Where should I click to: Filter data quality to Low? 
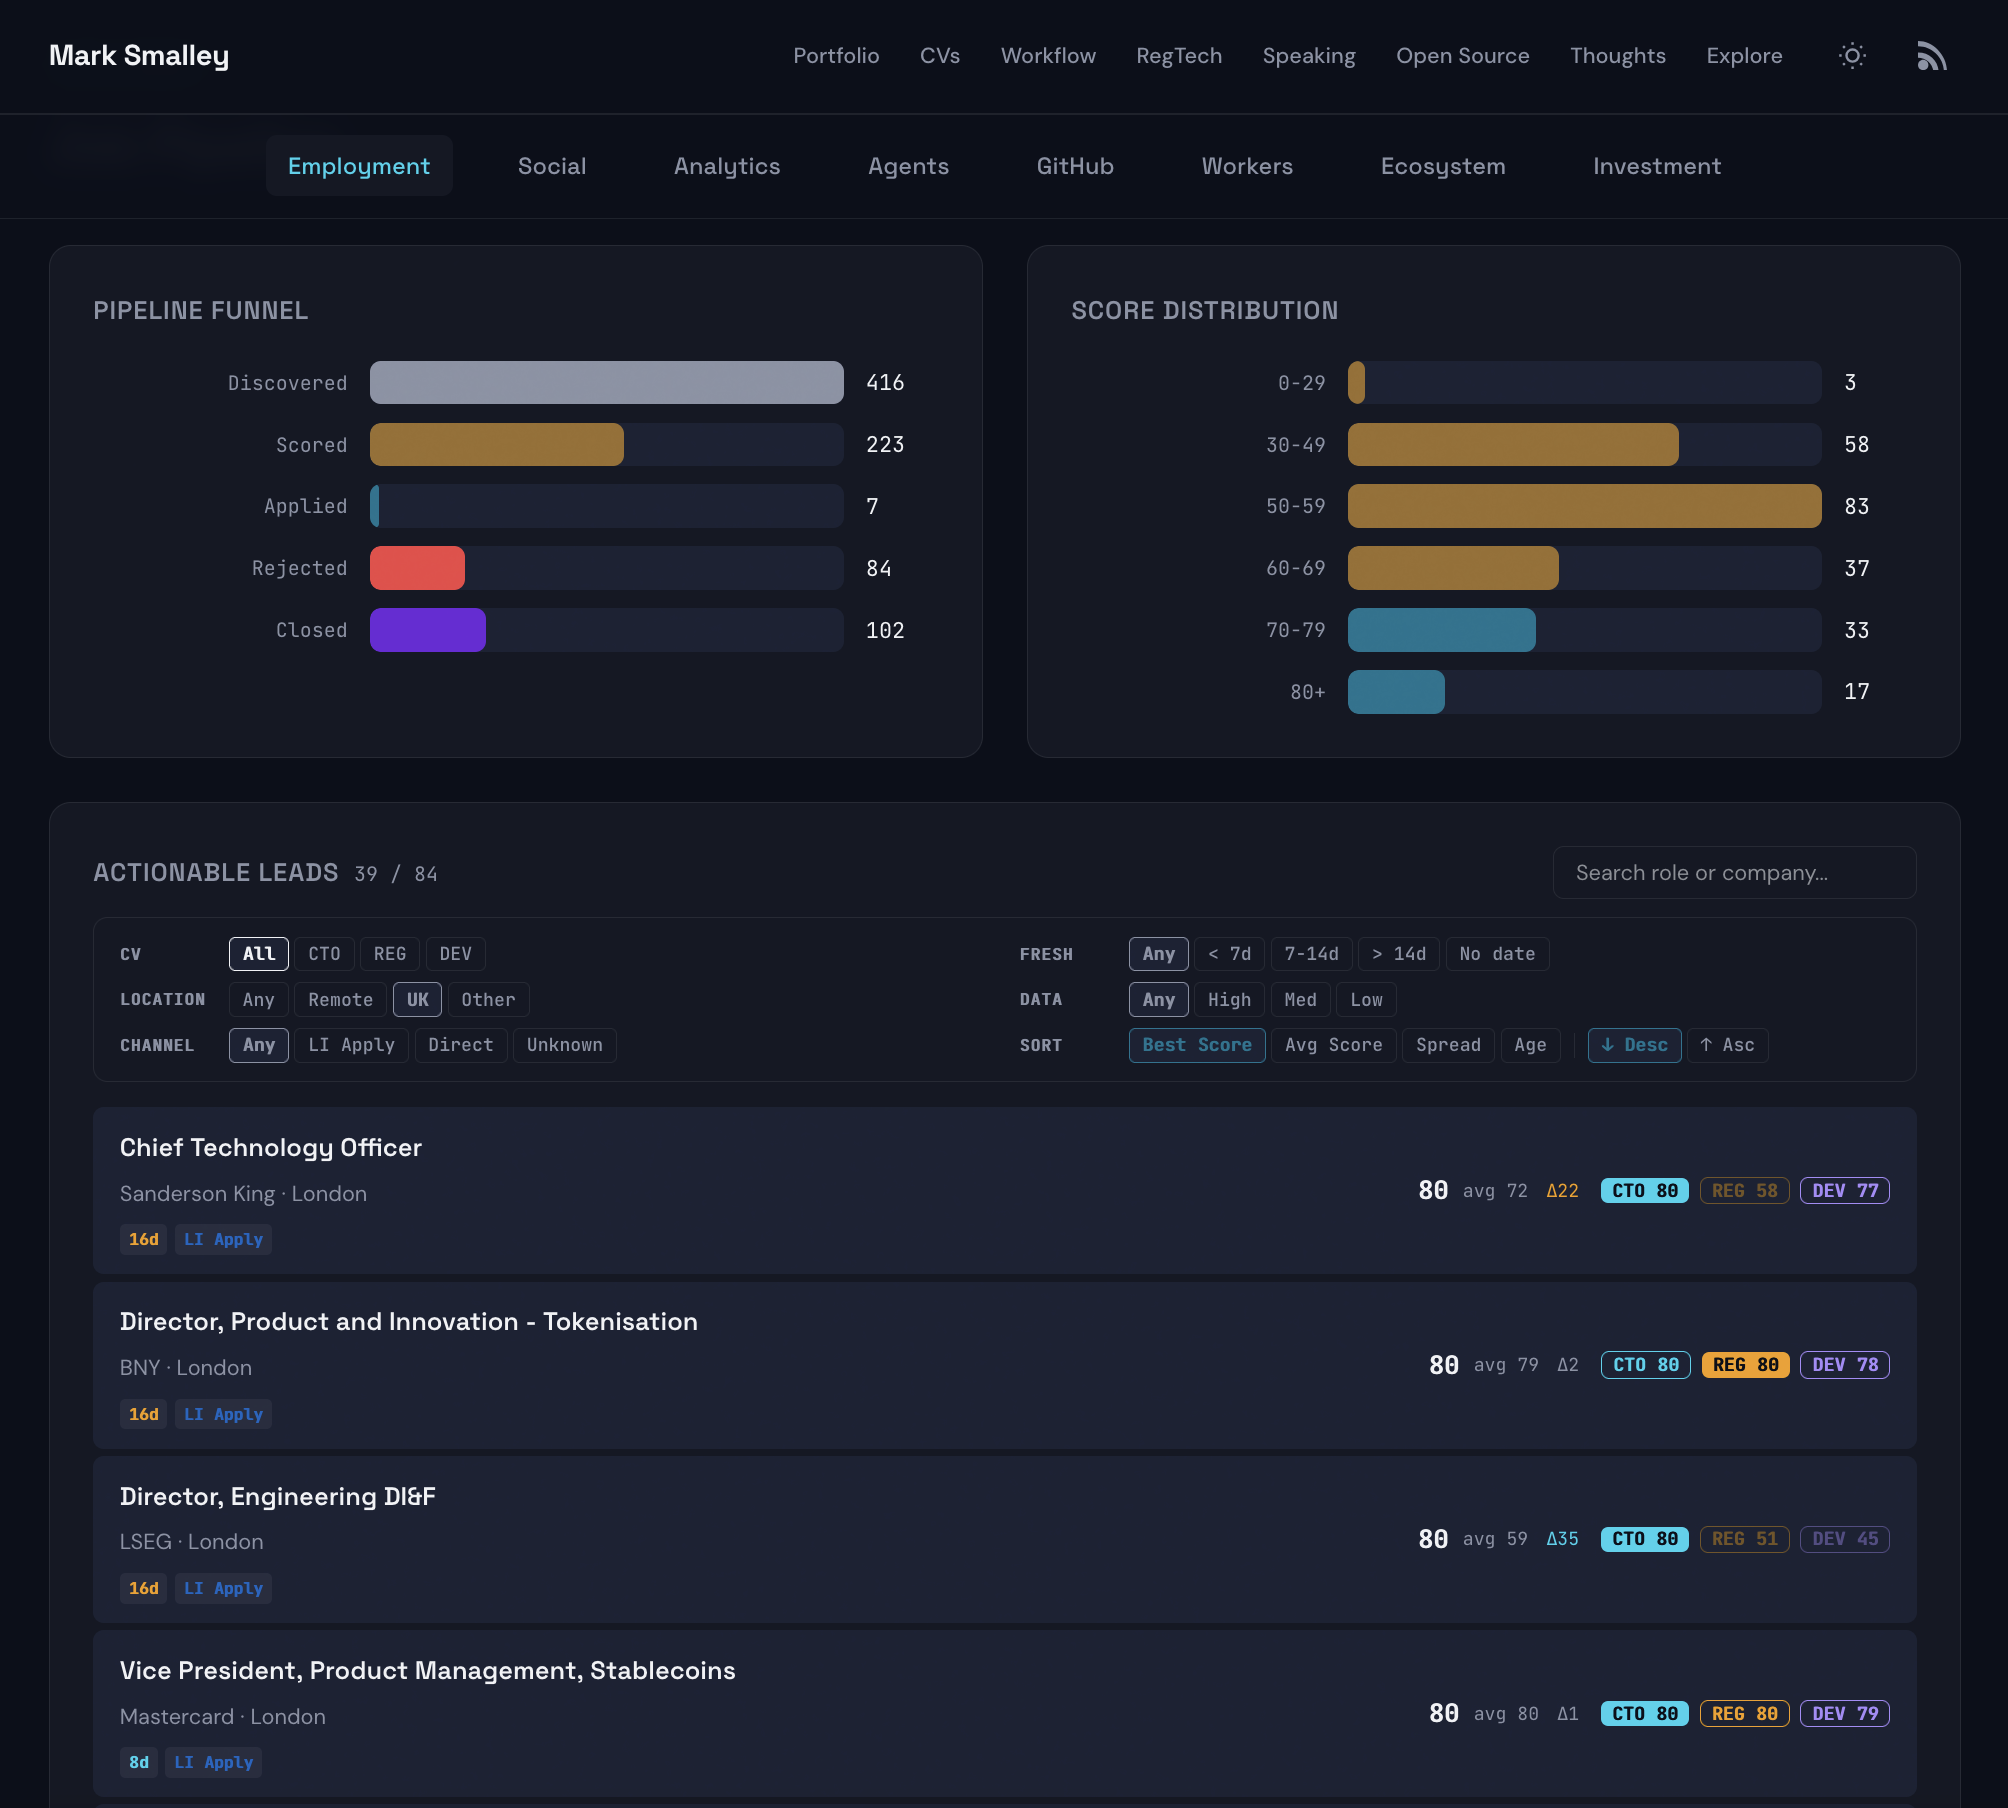click(1367, 1000)
